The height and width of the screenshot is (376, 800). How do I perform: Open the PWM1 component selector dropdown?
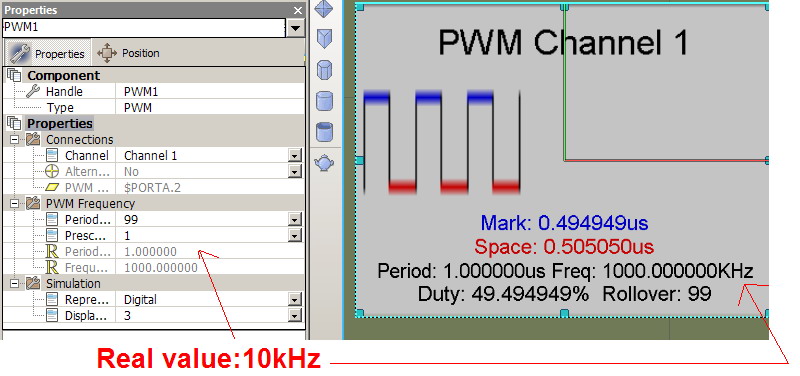[295, 28]
